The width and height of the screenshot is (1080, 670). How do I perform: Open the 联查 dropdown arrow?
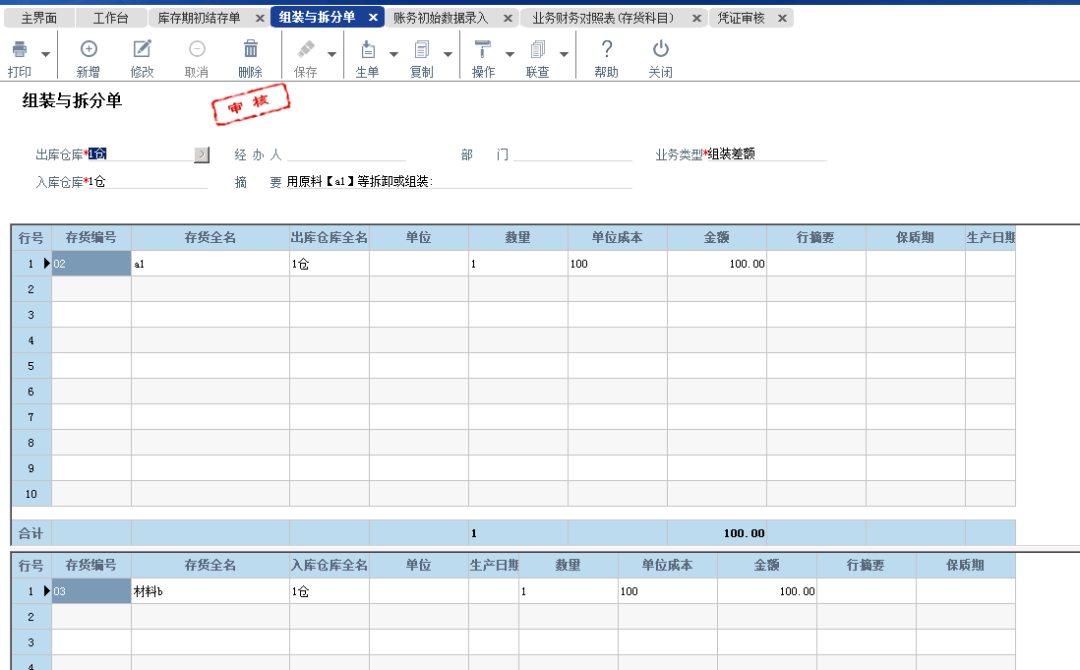(x=562, y=56)
